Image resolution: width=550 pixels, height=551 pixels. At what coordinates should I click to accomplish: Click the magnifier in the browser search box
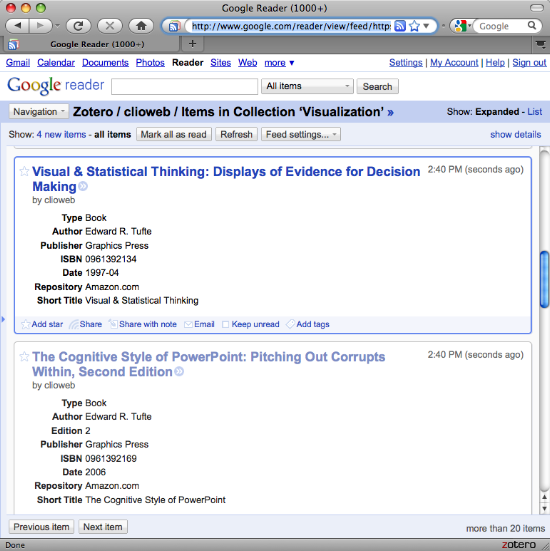pyautogui.click(x=532, y=25)
